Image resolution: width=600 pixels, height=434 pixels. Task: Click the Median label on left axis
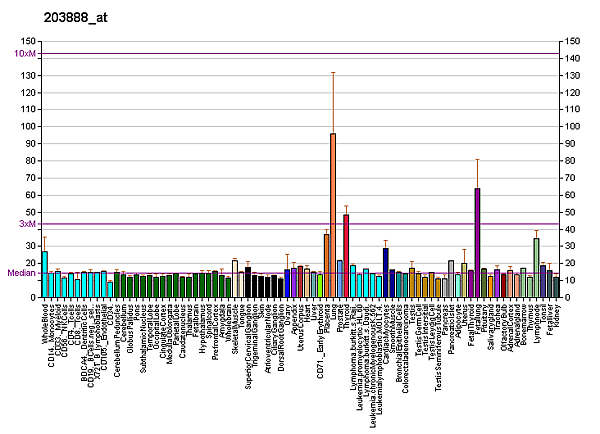[22, 273]
